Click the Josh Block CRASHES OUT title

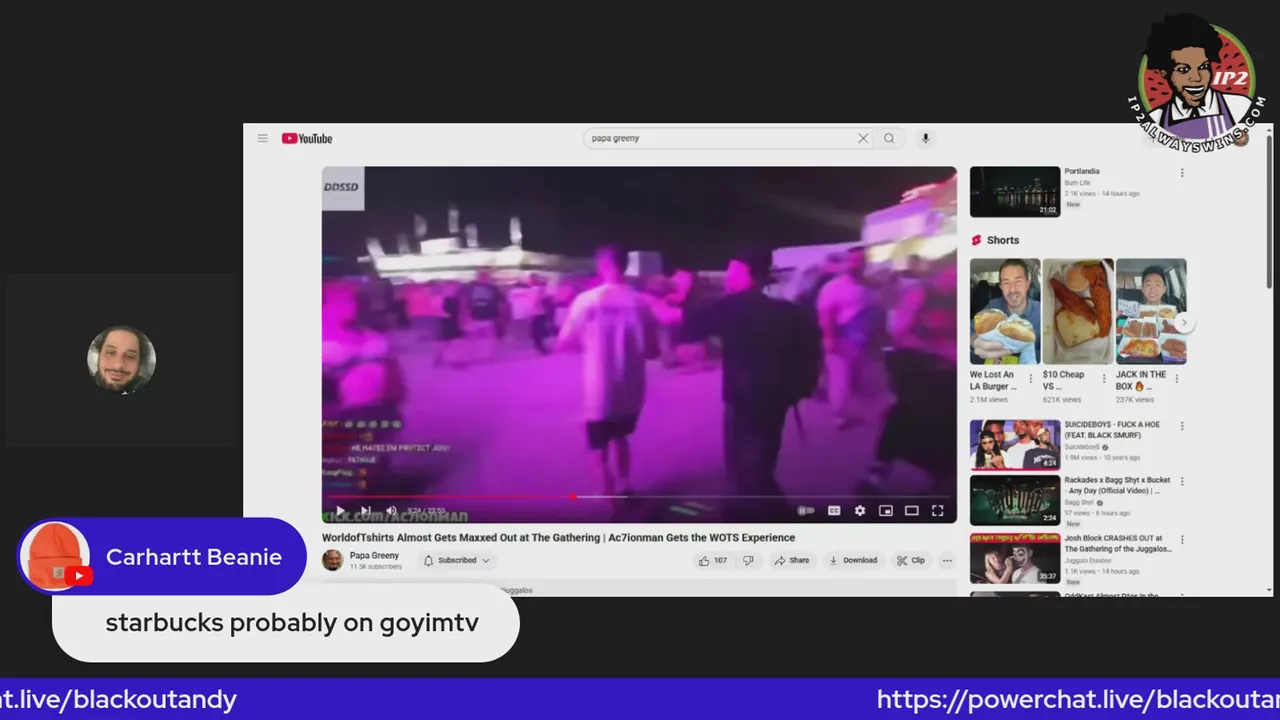click(1118, 543)
